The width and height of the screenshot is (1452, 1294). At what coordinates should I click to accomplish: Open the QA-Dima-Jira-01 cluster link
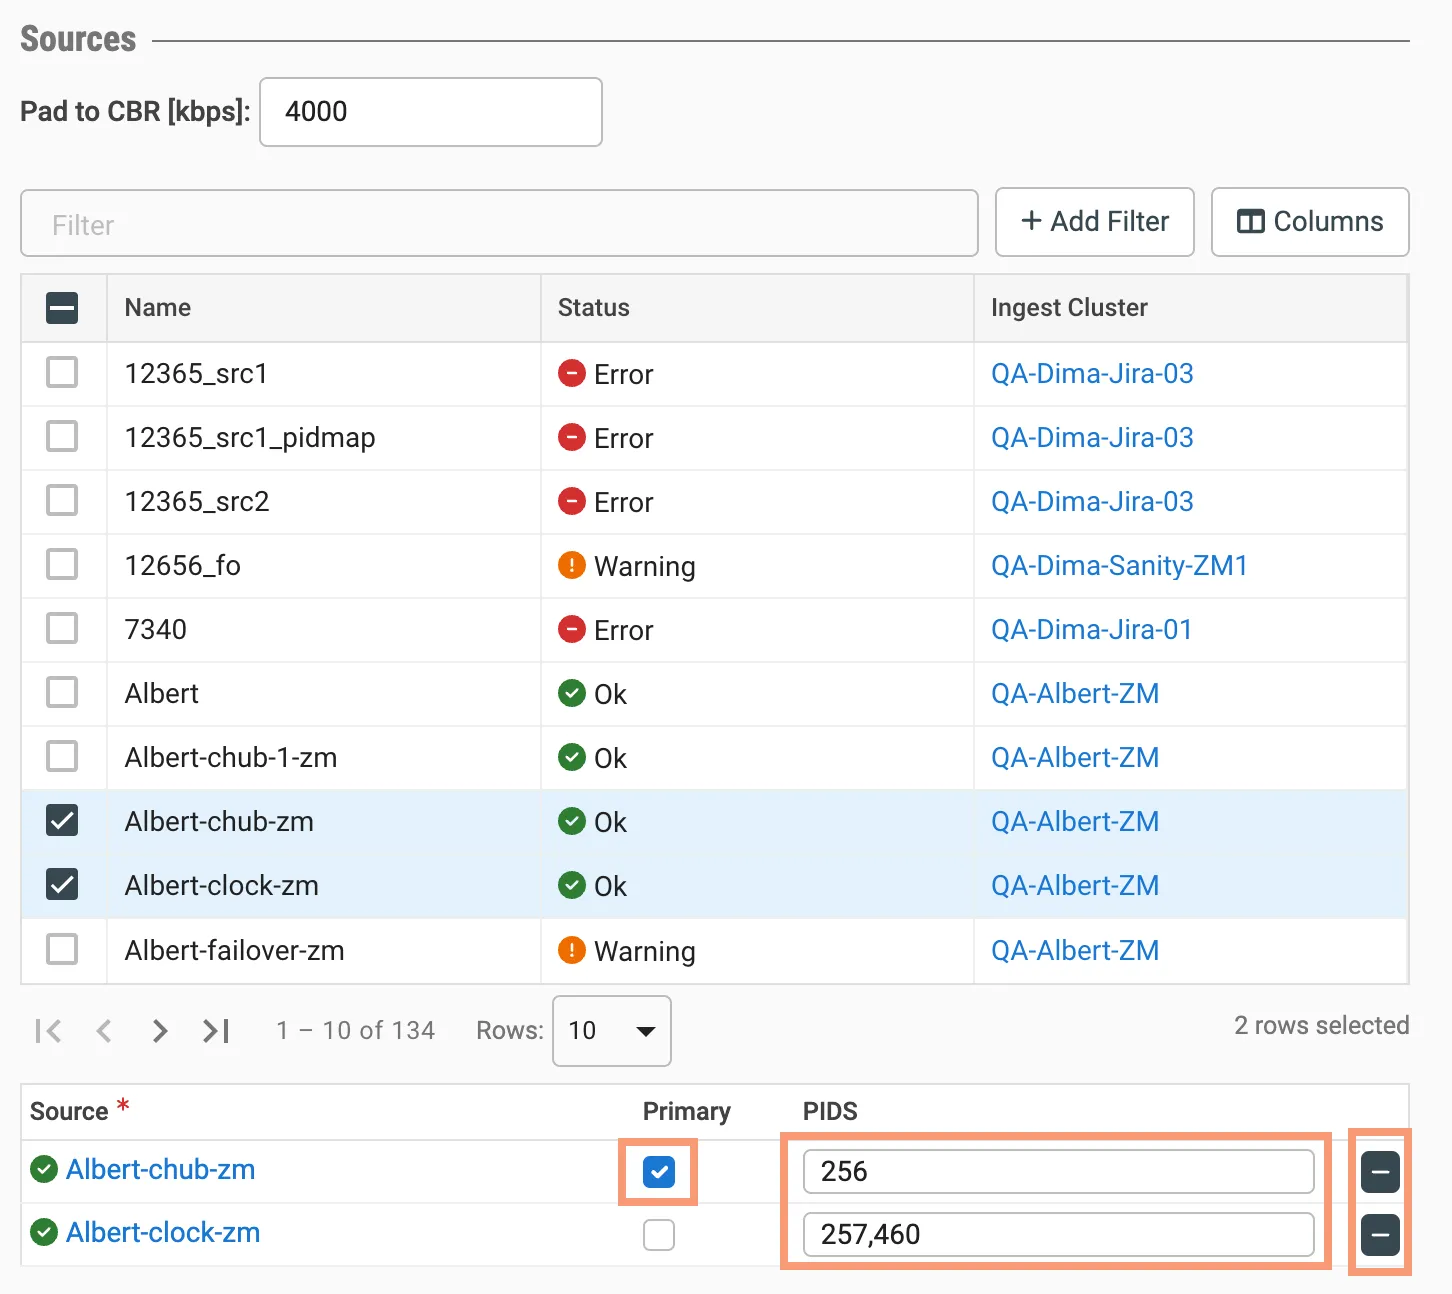[1092, 630]
